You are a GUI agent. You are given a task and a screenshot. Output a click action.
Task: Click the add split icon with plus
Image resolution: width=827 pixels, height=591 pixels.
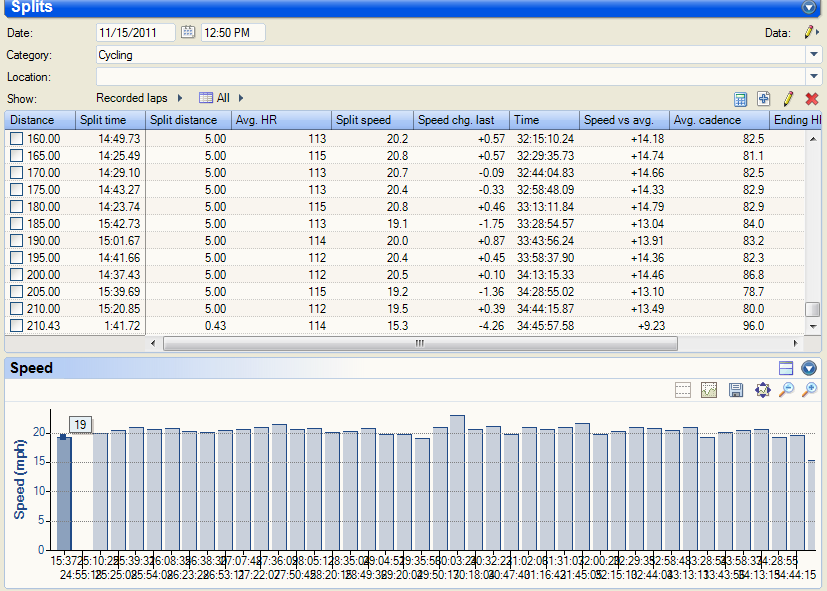tap(763, 99)
